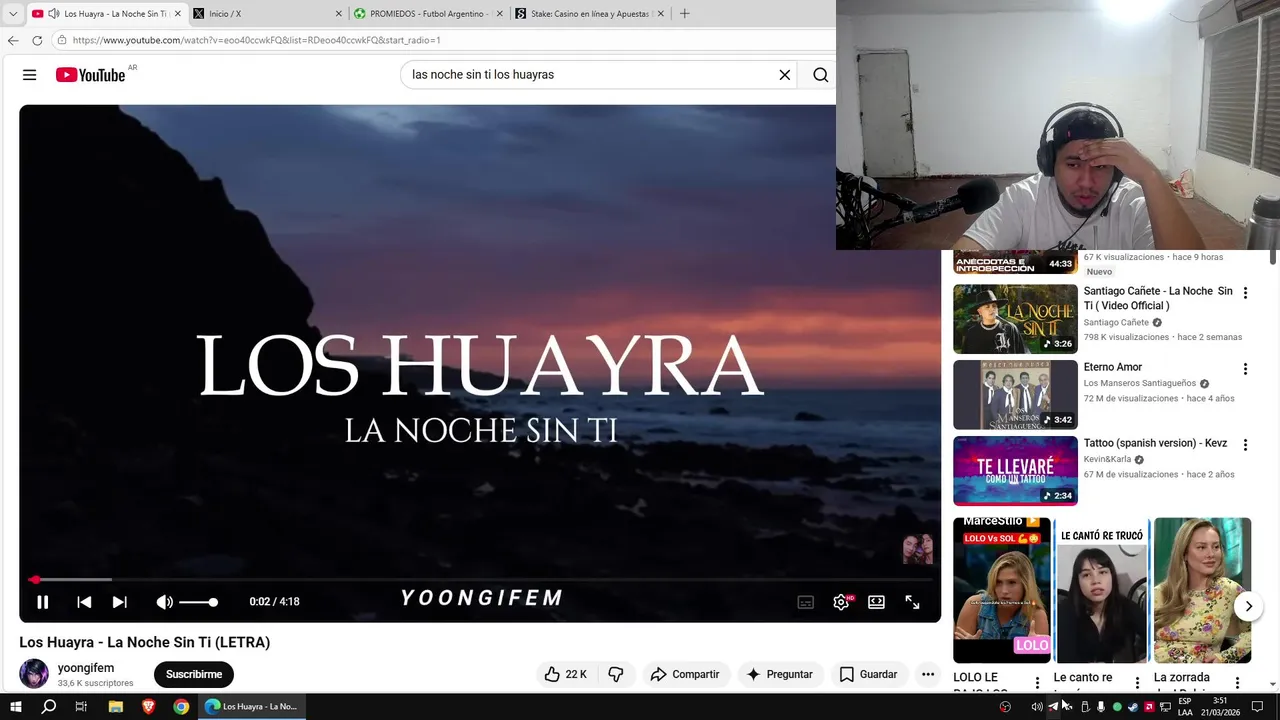1280x720 pixels.
Task: Adjust the volume slider
Action: pyautogui.click(x=198, y=602)
